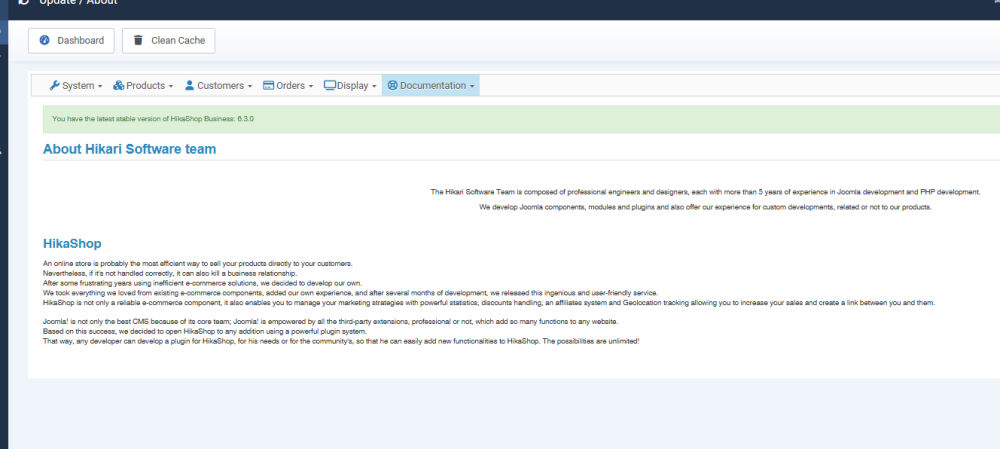
Task: Click the line starting "Nevertheless, if it's not handled"
Action: coord(170,273)
